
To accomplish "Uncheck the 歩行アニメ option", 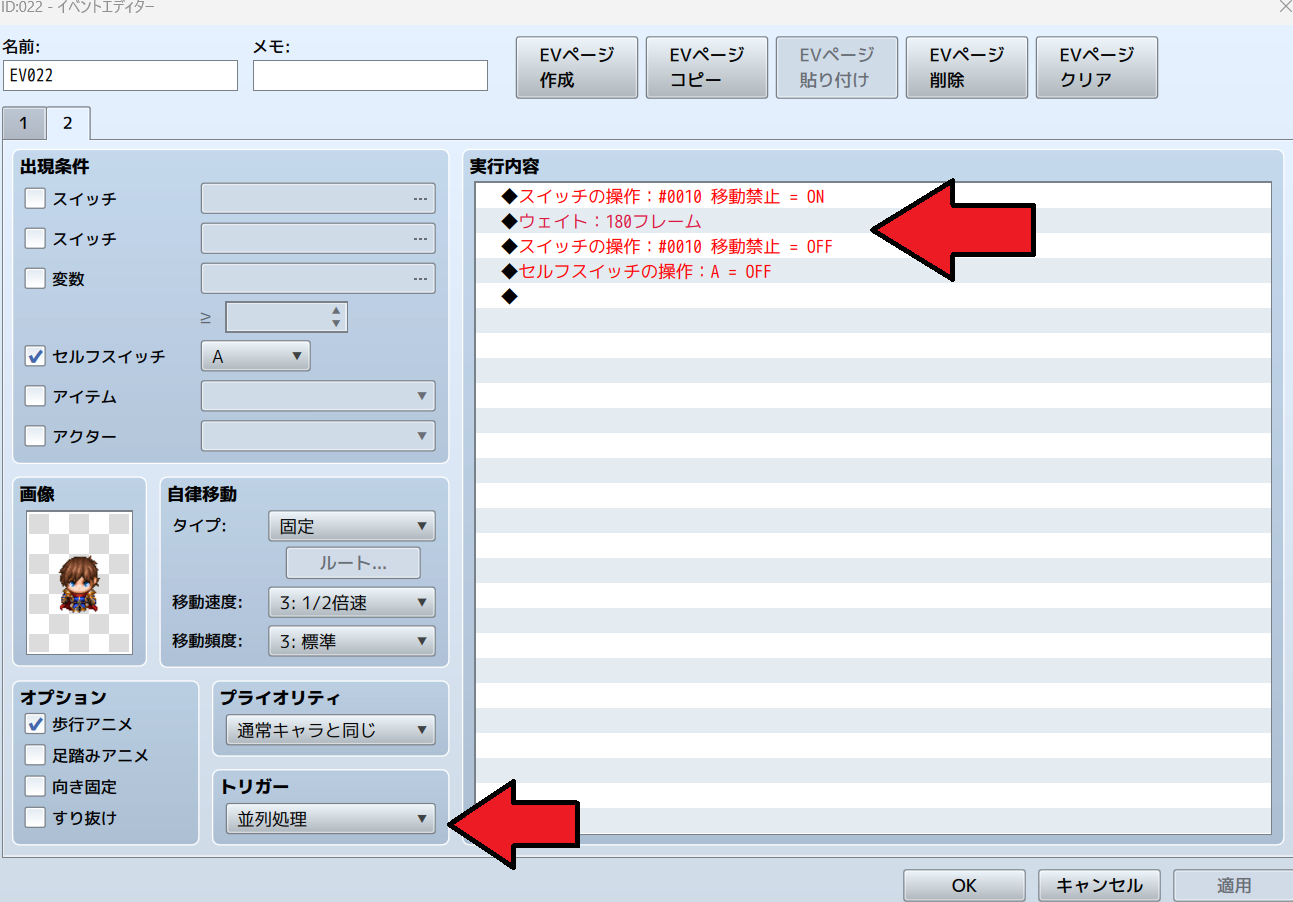I will (35, 724).
